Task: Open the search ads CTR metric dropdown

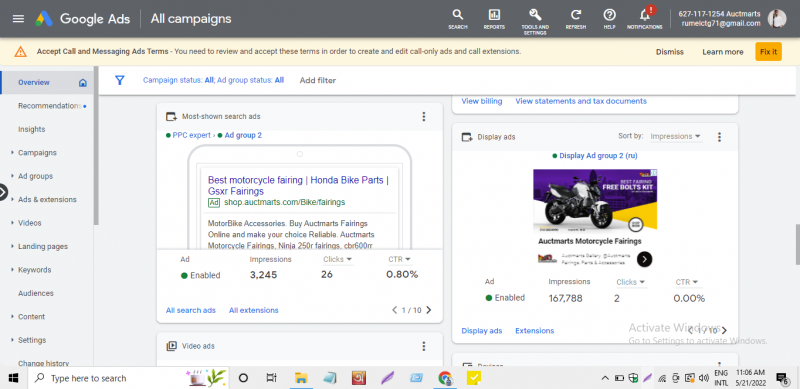Action: [399, 259]
